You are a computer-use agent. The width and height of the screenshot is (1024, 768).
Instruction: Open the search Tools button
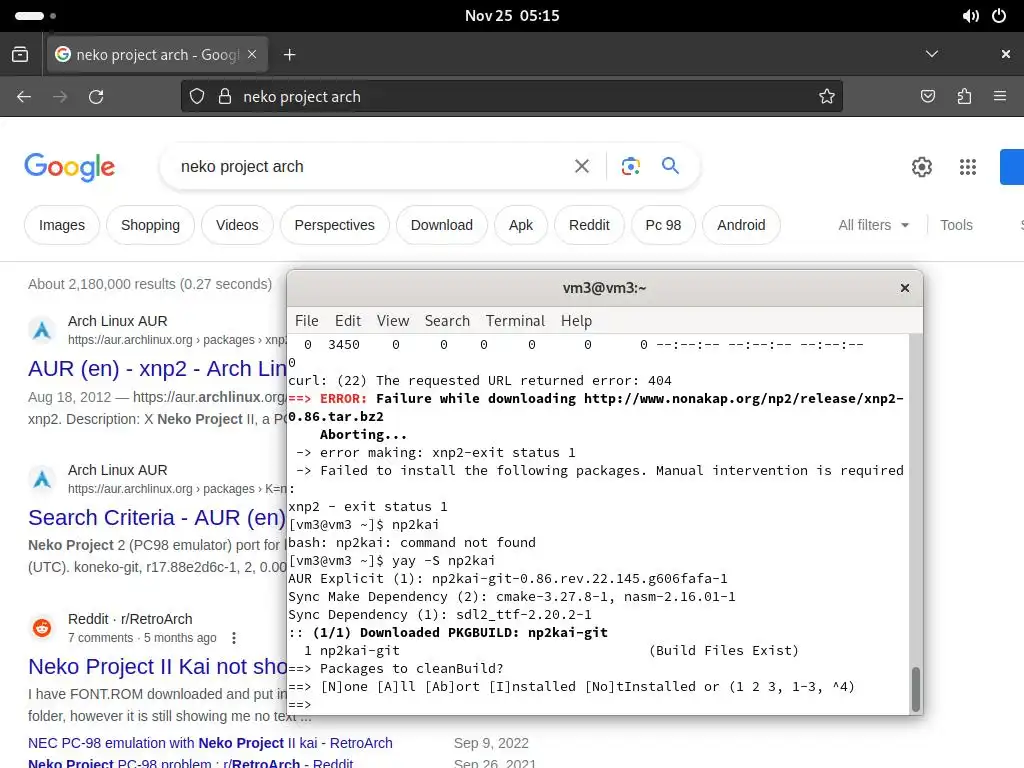[956, 225]
